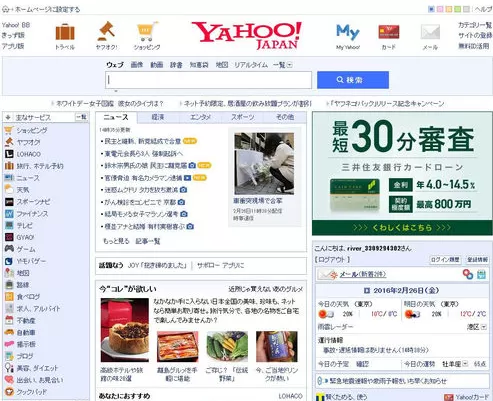Pick the pink theme color swatch
Screen dimensions: 493x401
pos(440,9)
